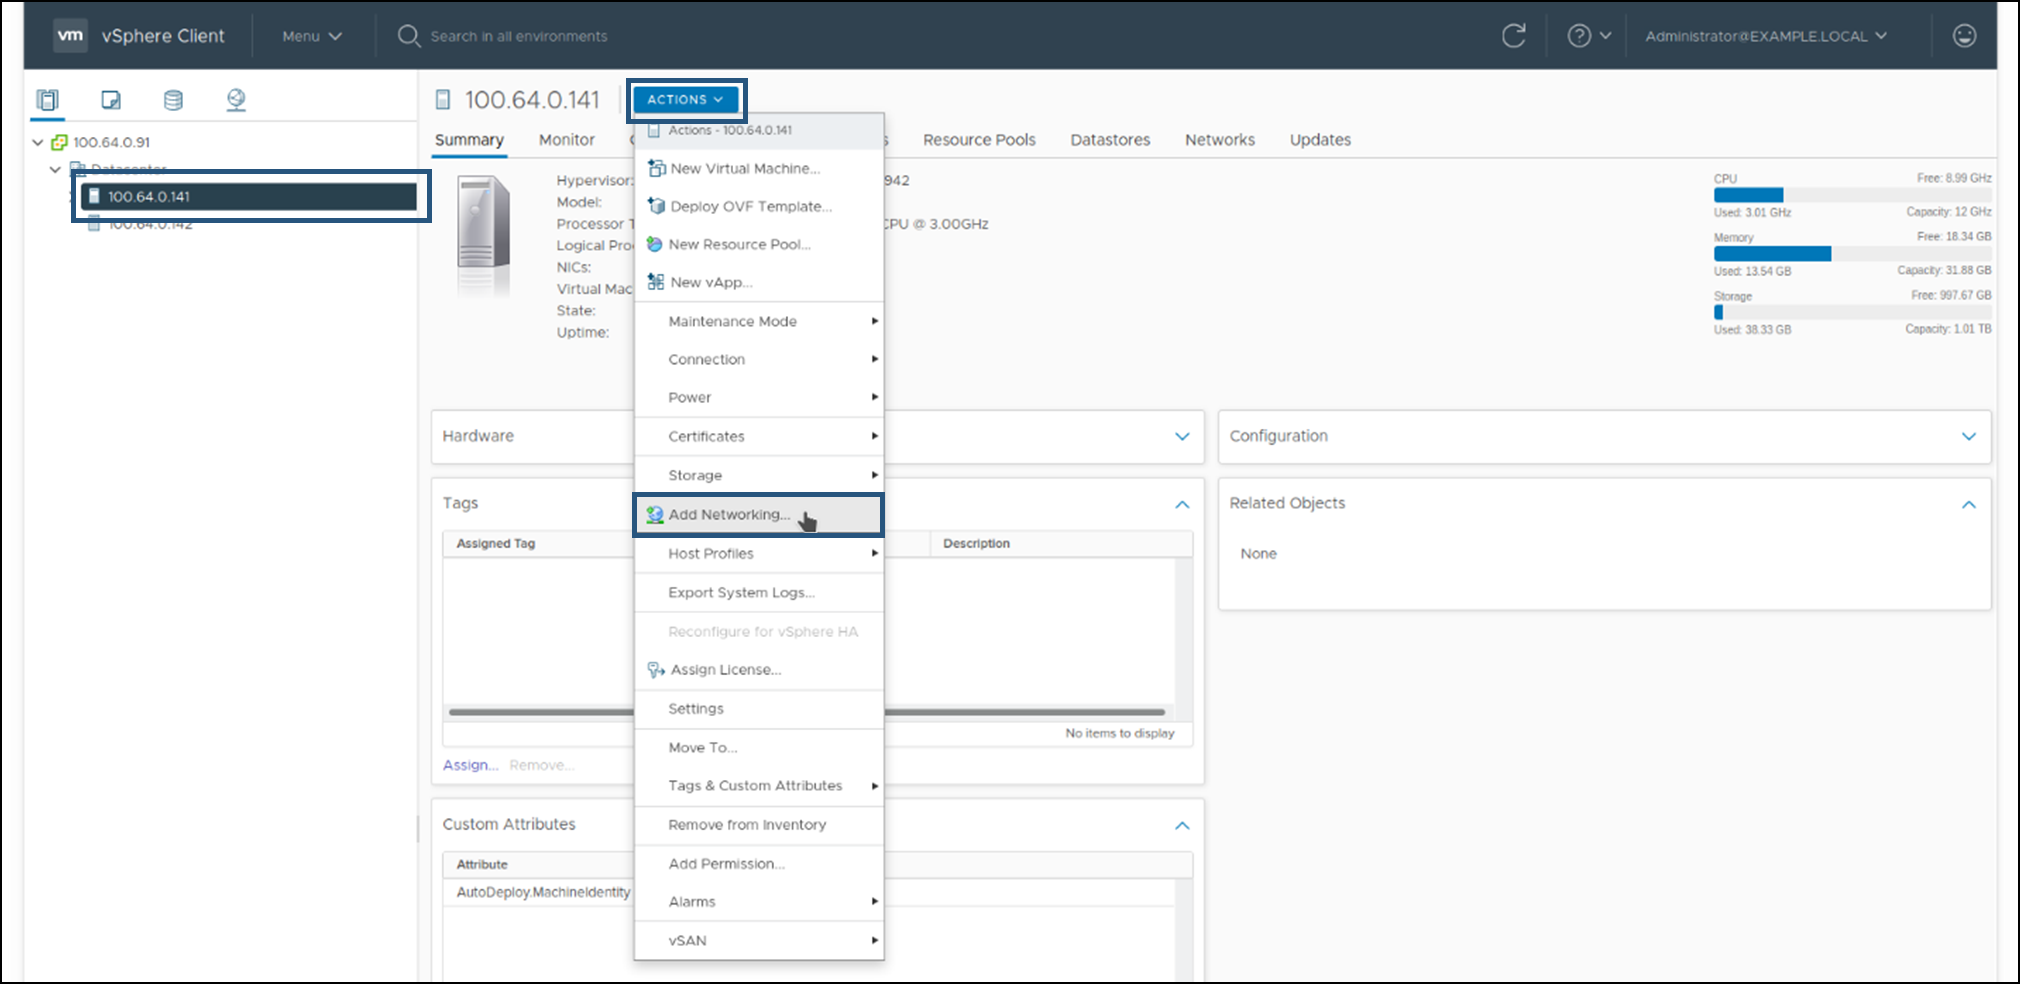This screenshot has width=2020, height=984.
Task: Select host 100.64.0.141 in tree
Action: pyautogui.click(x=248, y=196)
